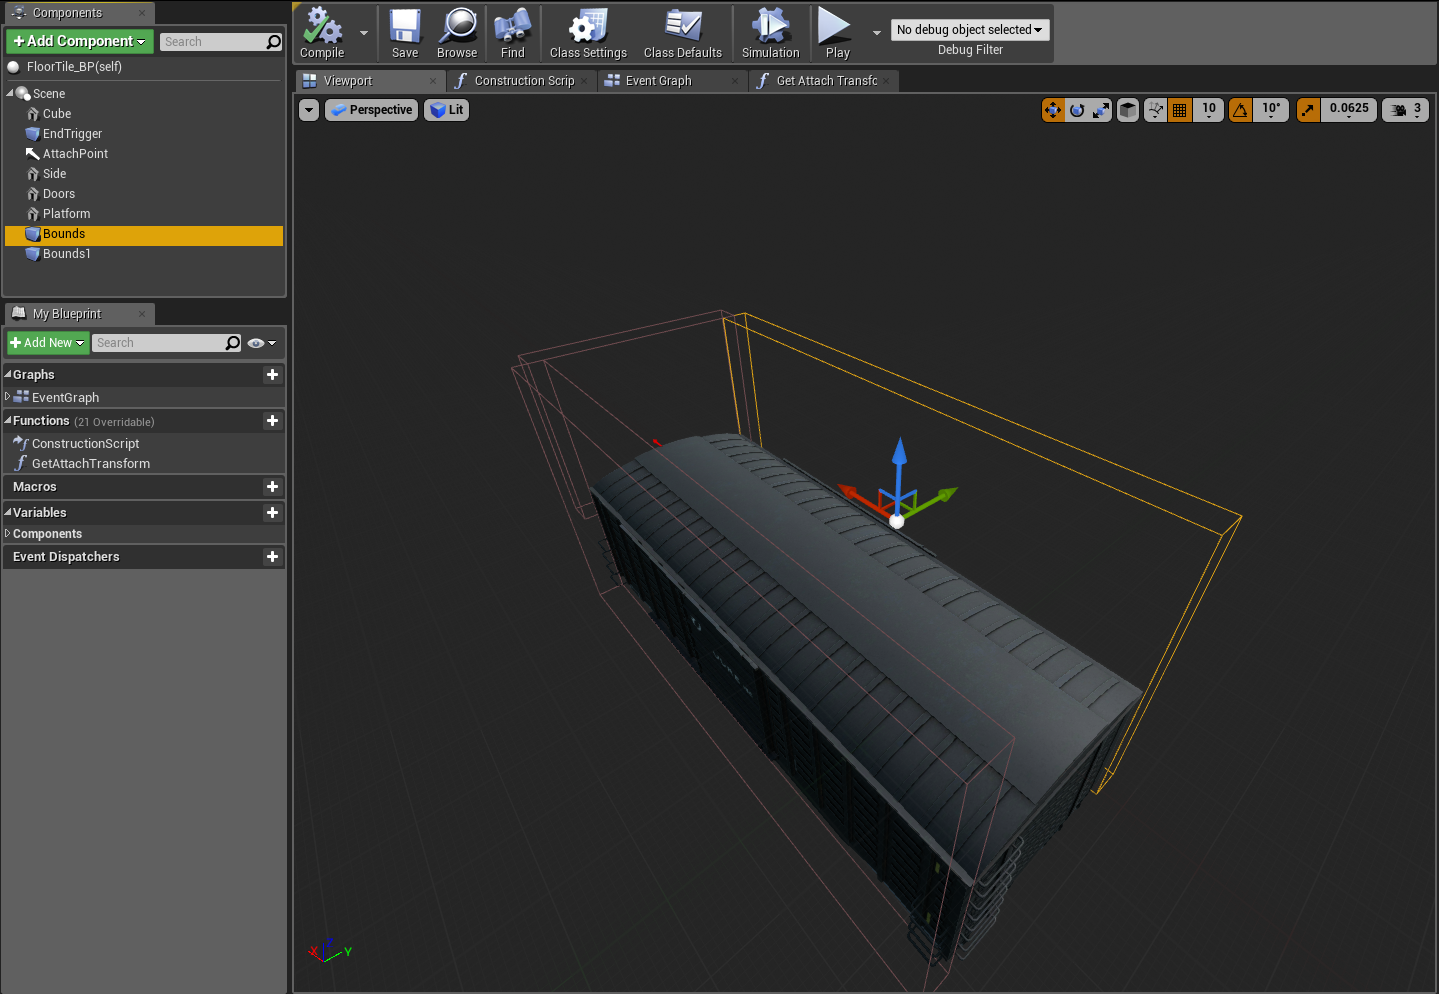Click the Add Component button
Image resolution: width=1439 pixels, height=994 pixels.
click(x=80, y=41)
